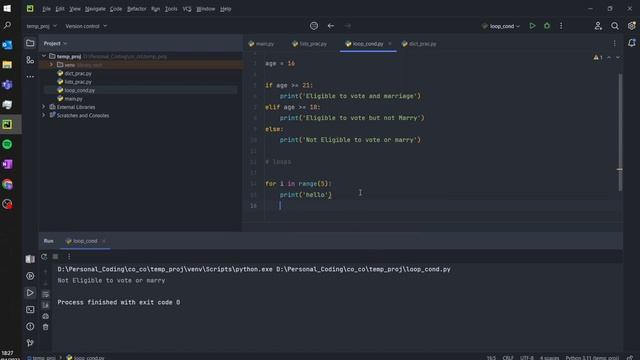
Task: Open the Windows Start menu
Action: pyautogui.click(x=7, y=8)
